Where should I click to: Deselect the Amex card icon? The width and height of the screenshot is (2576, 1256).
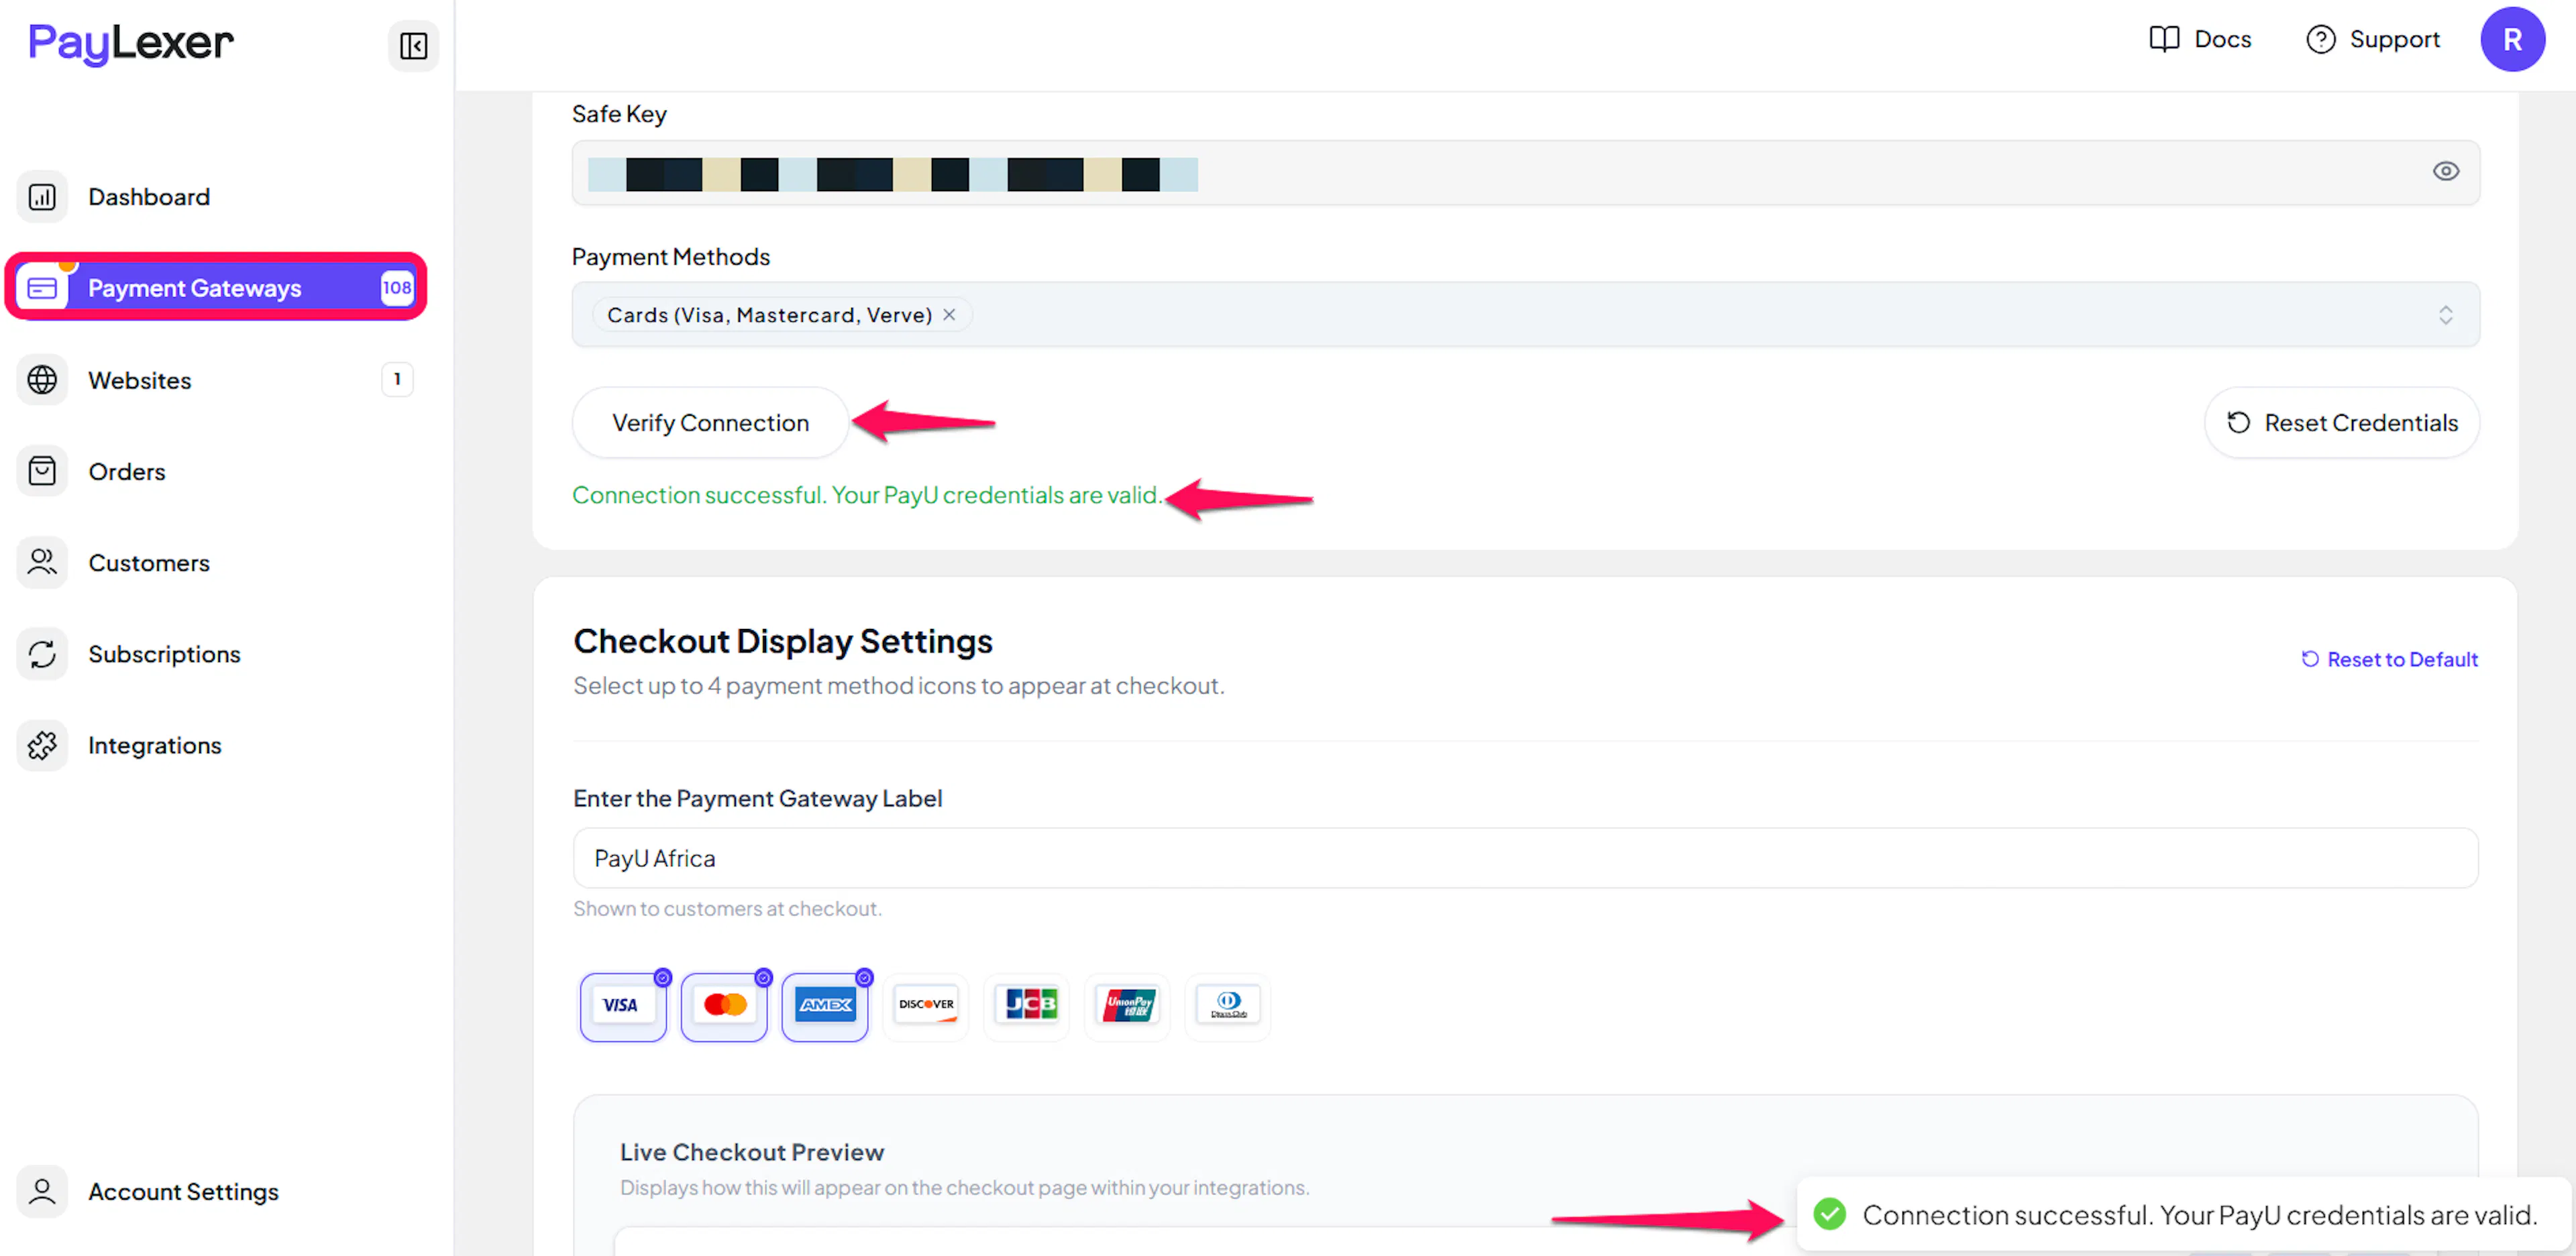[x=825, y=1007]
